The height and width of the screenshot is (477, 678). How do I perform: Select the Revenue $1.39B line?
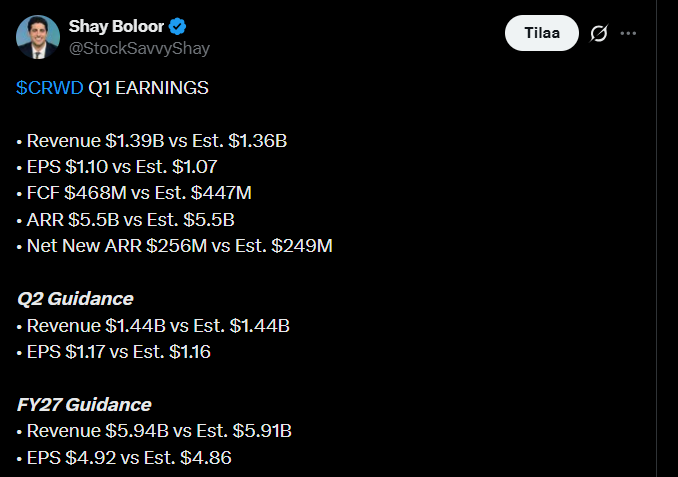pyautogui.click(x=152, y=141)
